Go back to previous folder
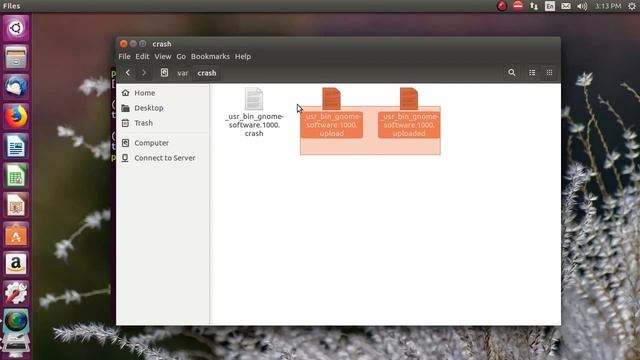The width and height of the screenshot is (640, 360). tap(128, 73)
